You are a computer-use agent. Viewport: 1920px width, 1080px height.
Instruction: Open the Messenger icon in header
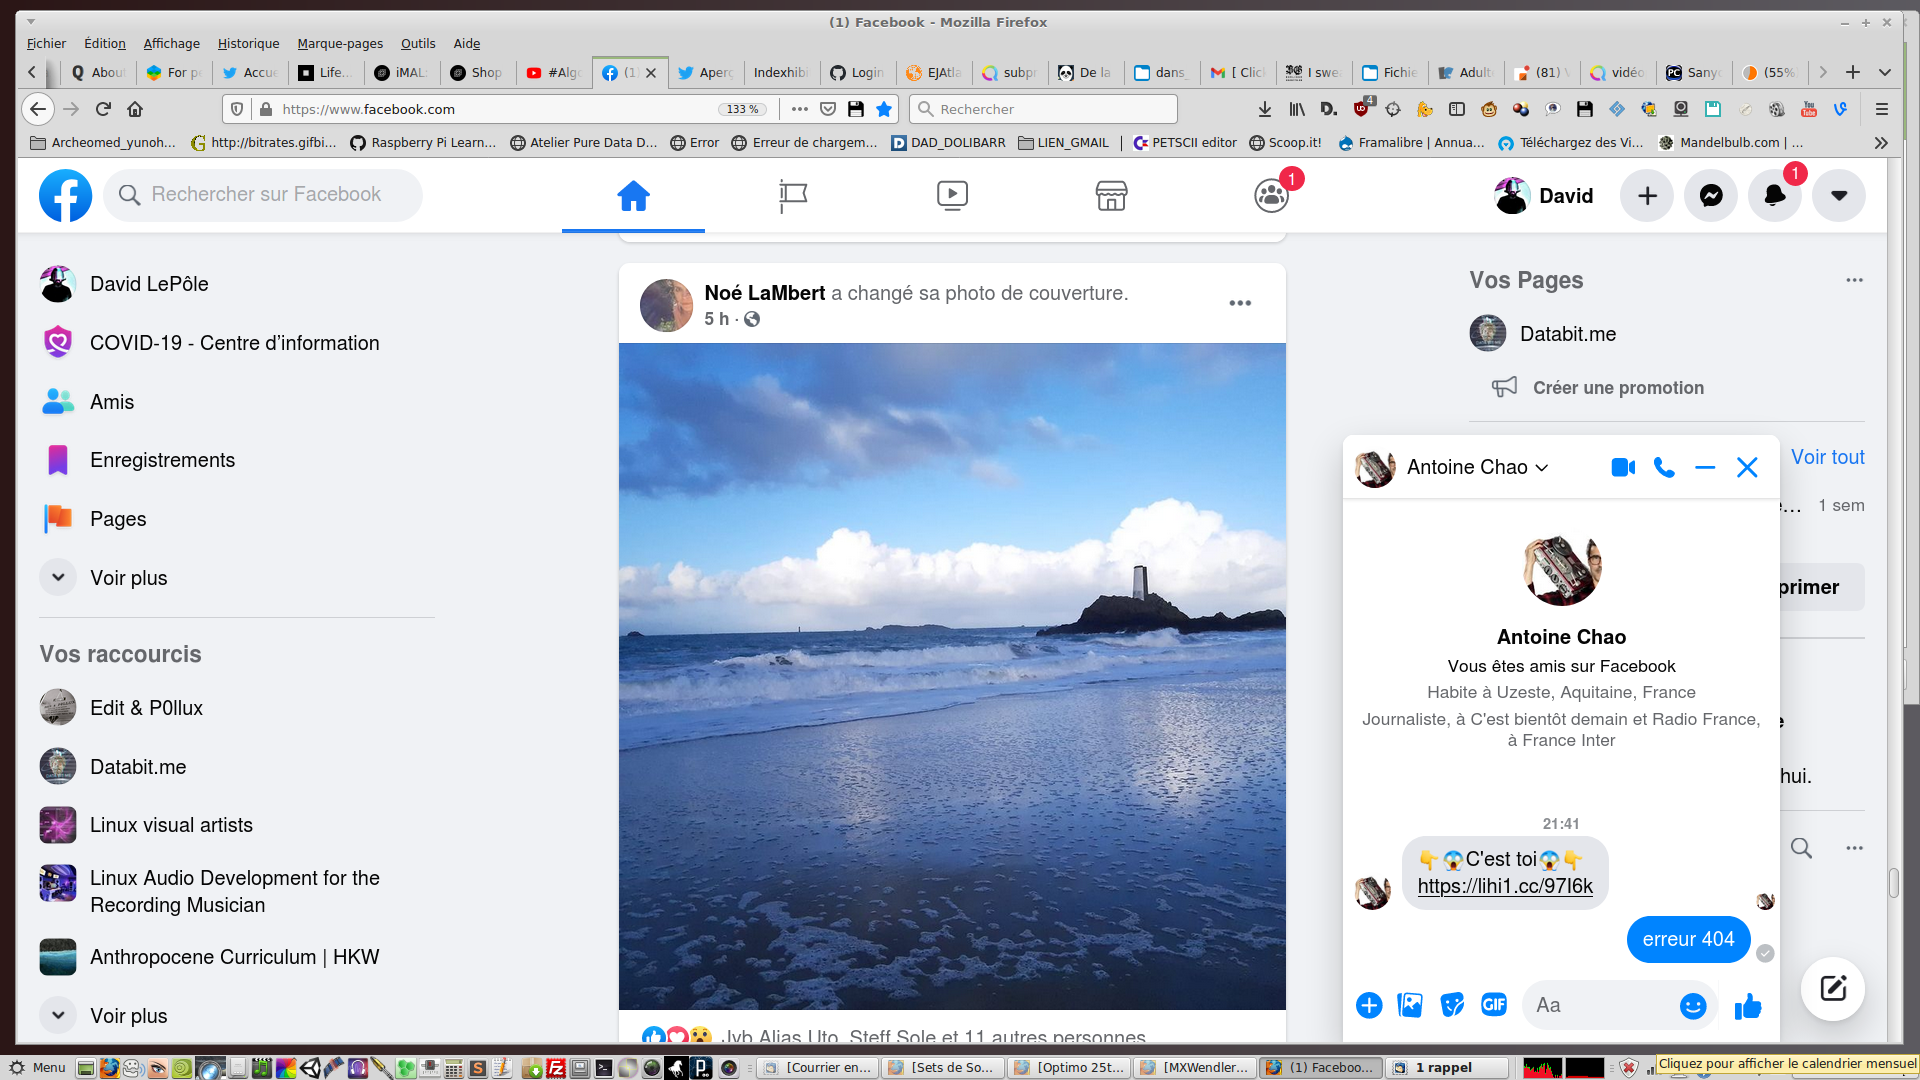[x=1711, y=195]
